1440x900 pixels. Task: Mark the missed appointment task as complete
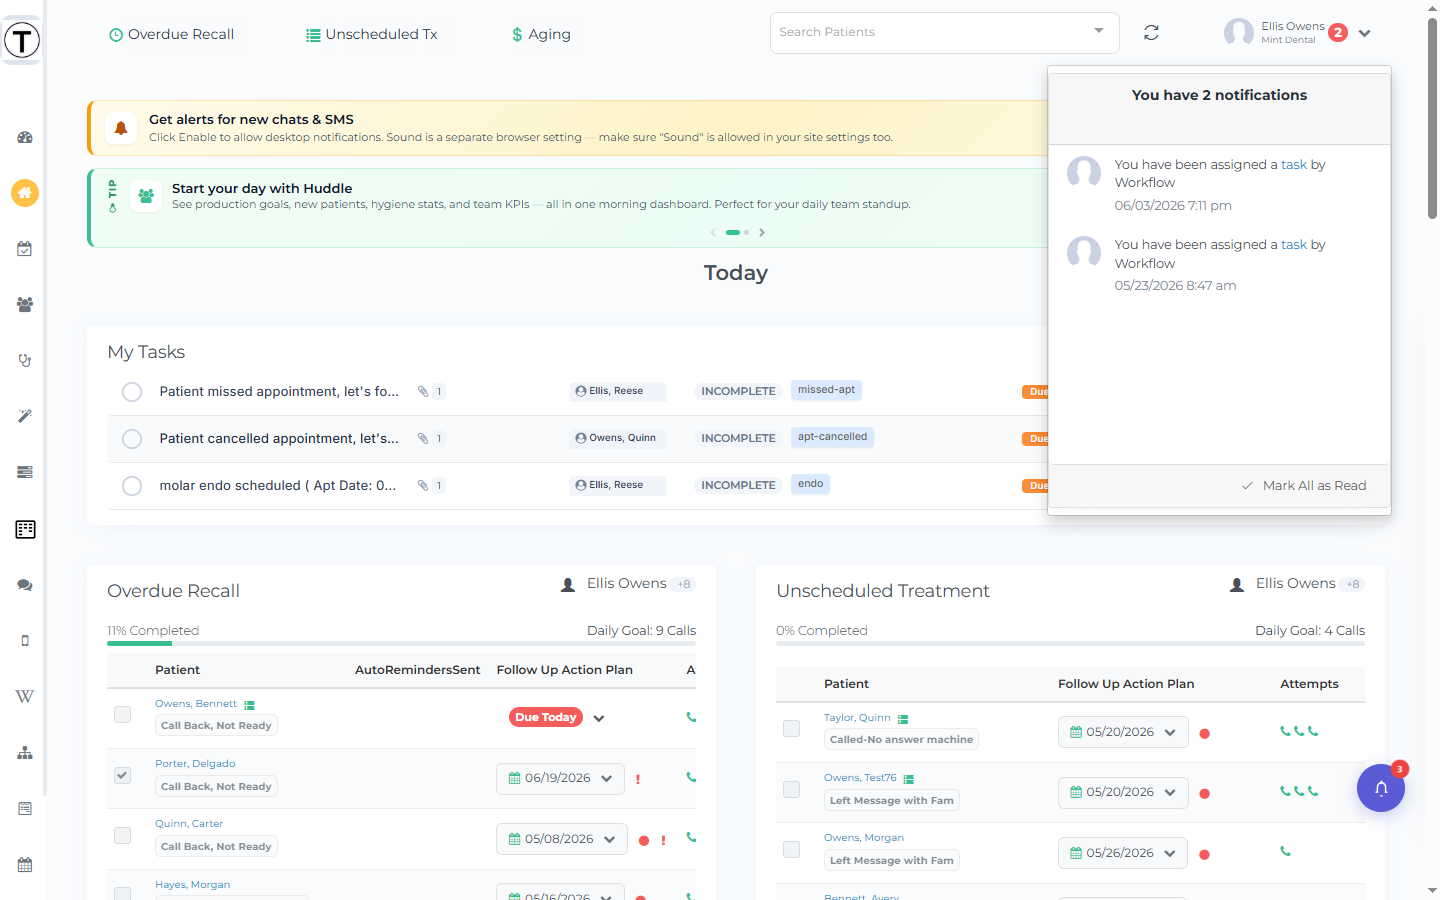pyautogui.click(x=132, y=392)
